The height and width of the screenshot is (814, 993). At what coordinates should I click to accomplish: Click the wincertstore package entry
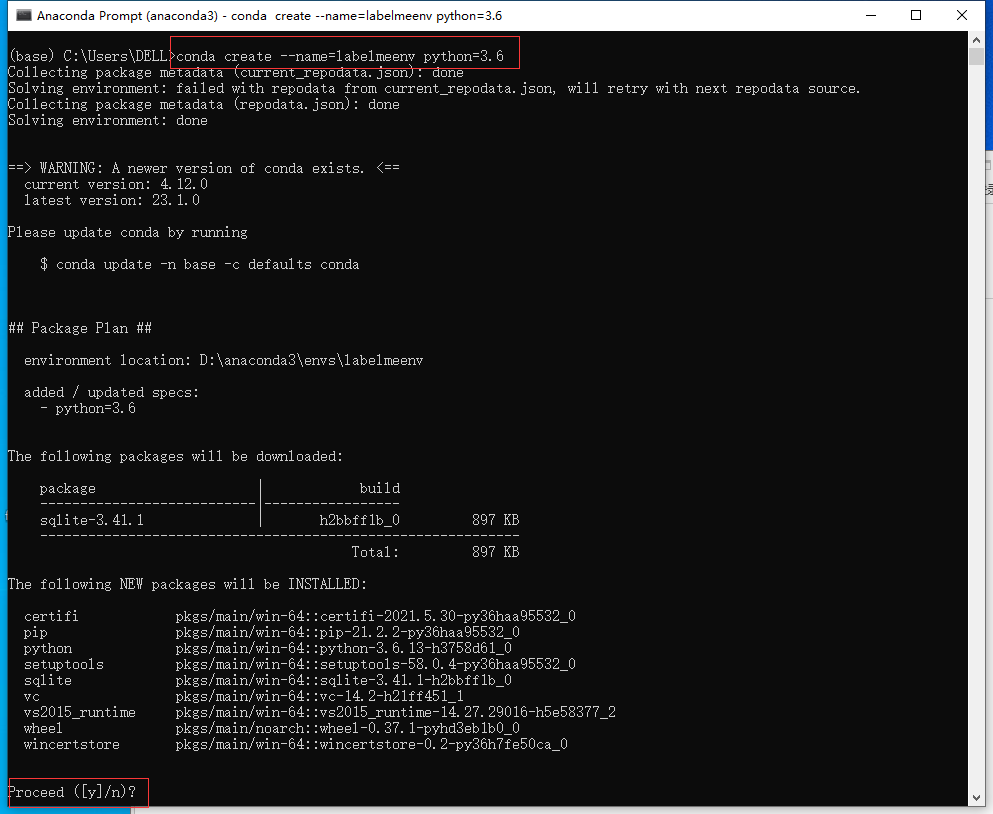point(295,744)
